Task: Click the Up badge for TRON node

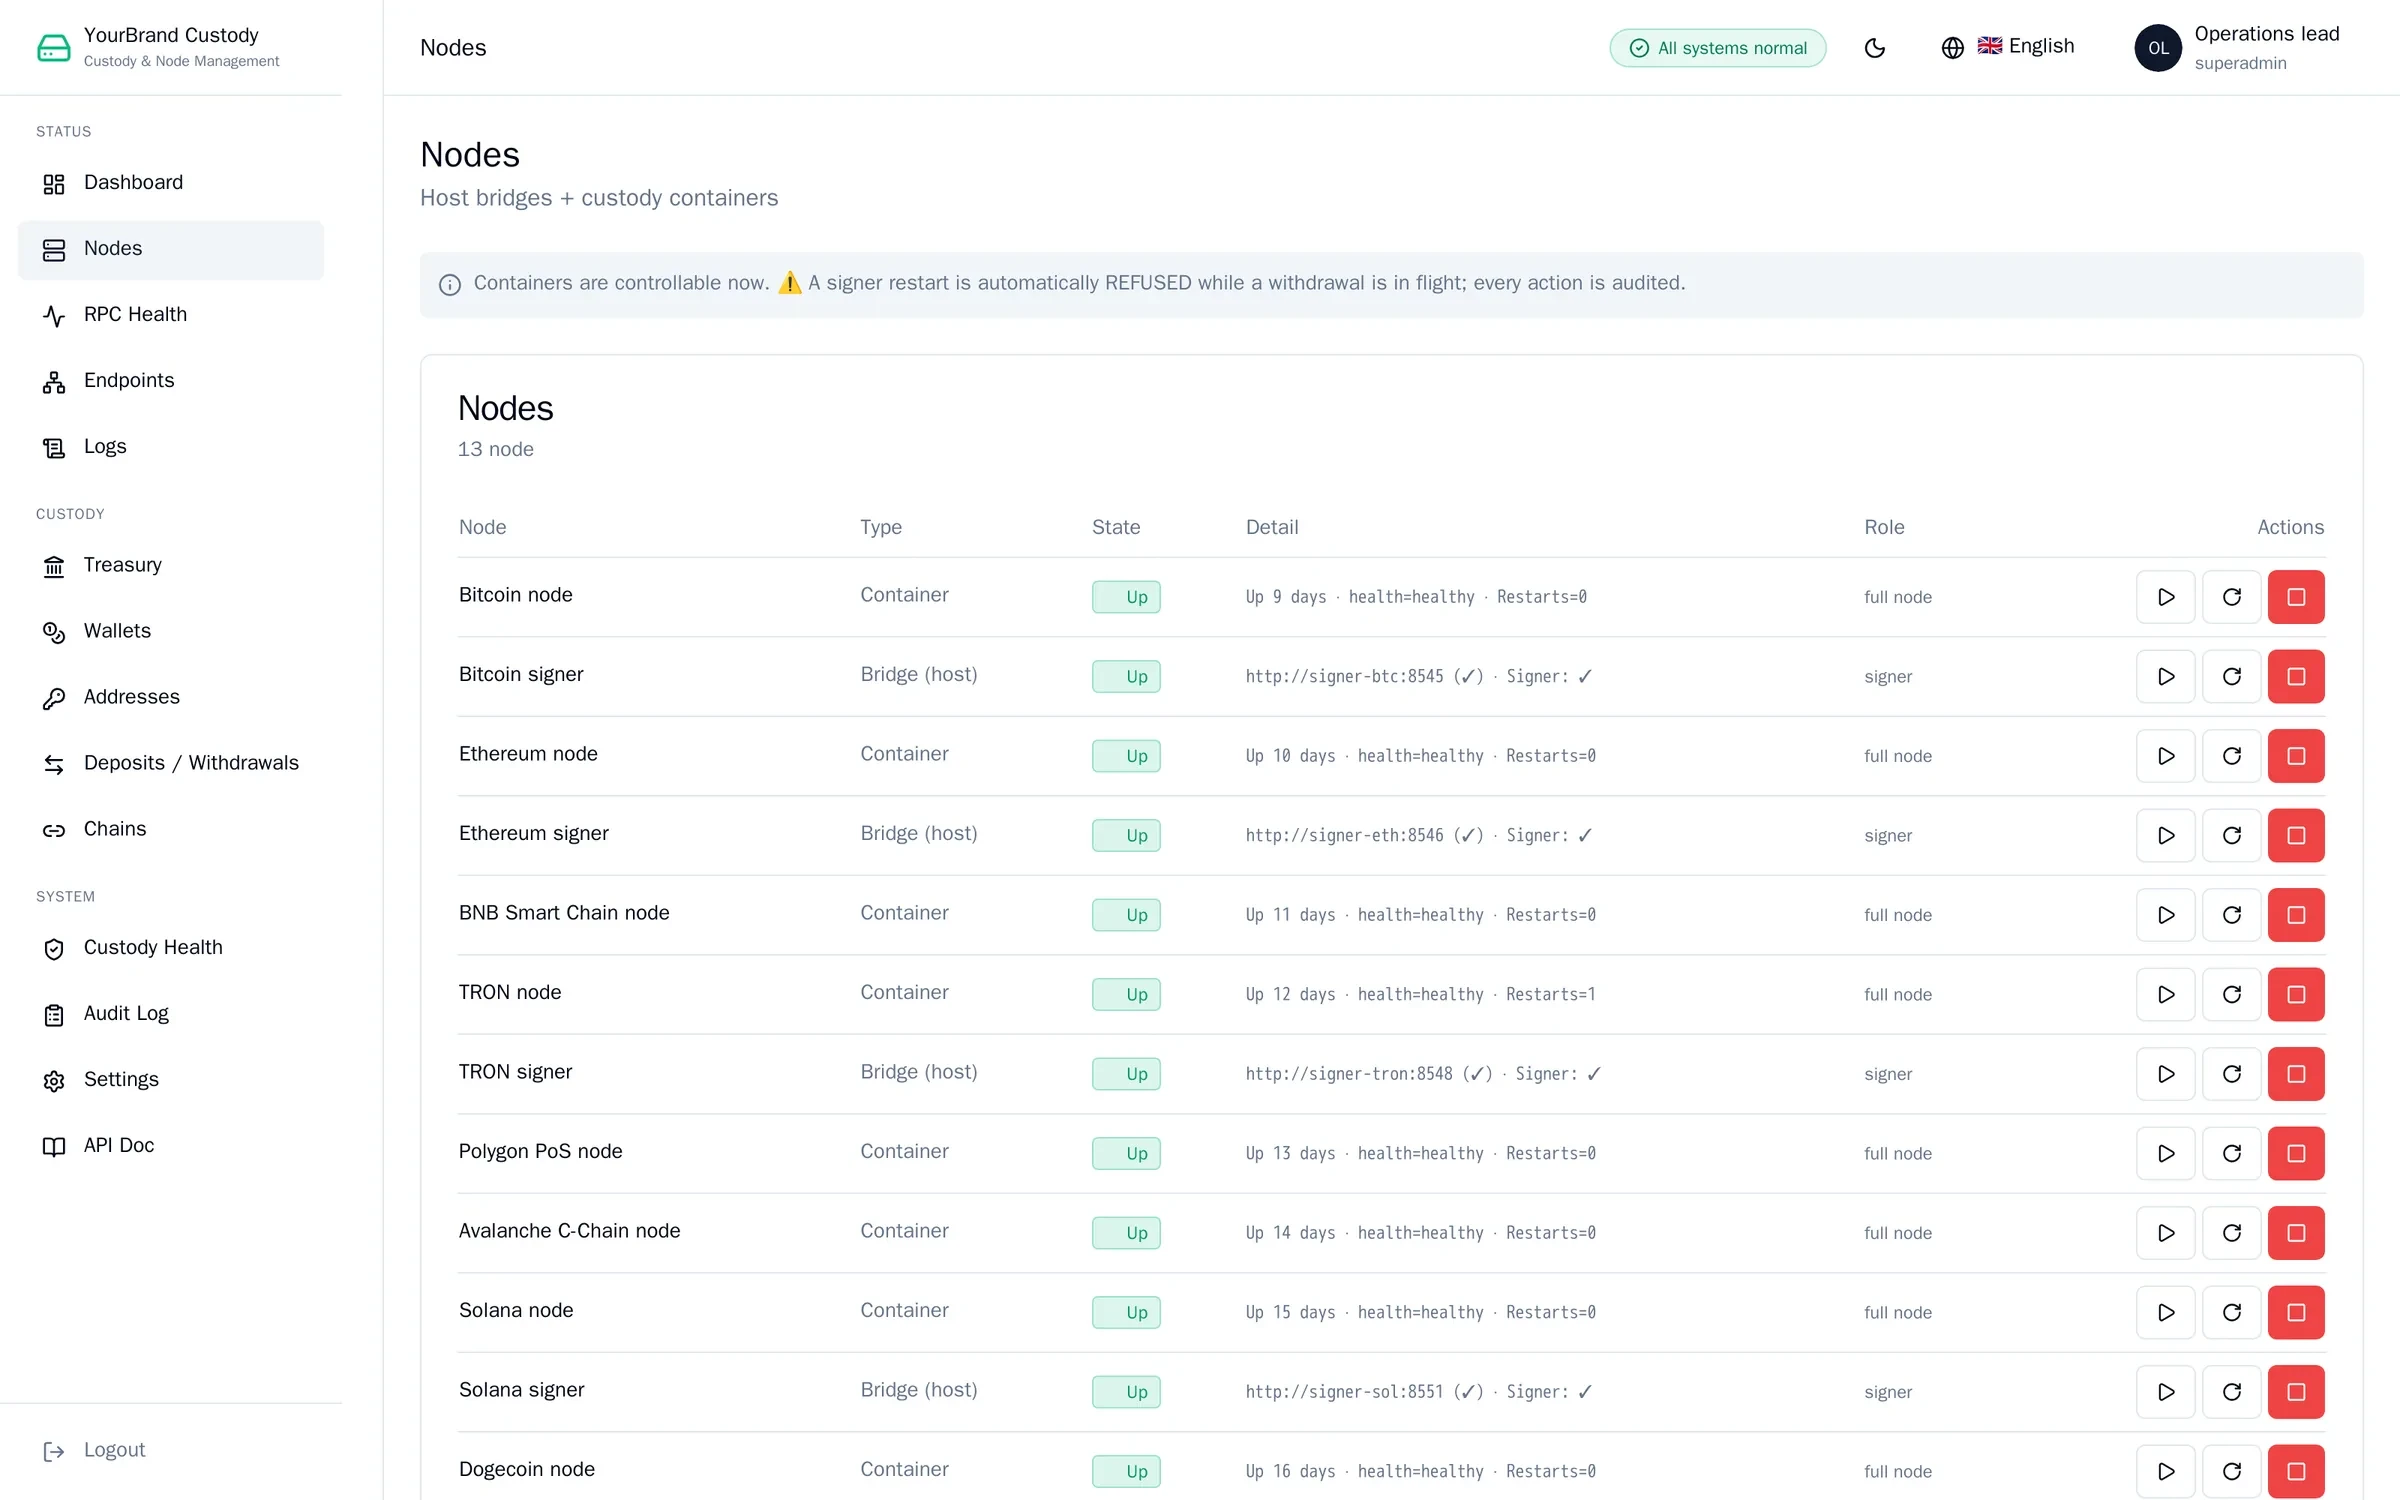Action: click(x=1126, y=995)
